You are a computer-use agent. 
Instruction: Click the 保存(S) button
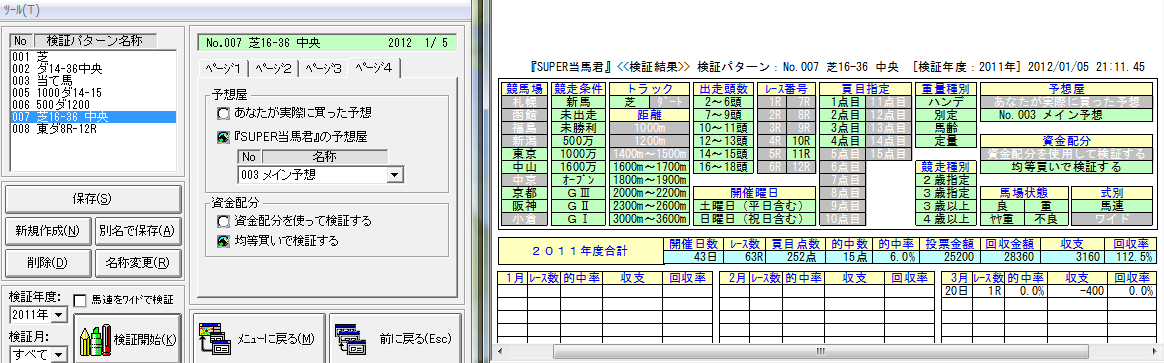click(93, 199)
